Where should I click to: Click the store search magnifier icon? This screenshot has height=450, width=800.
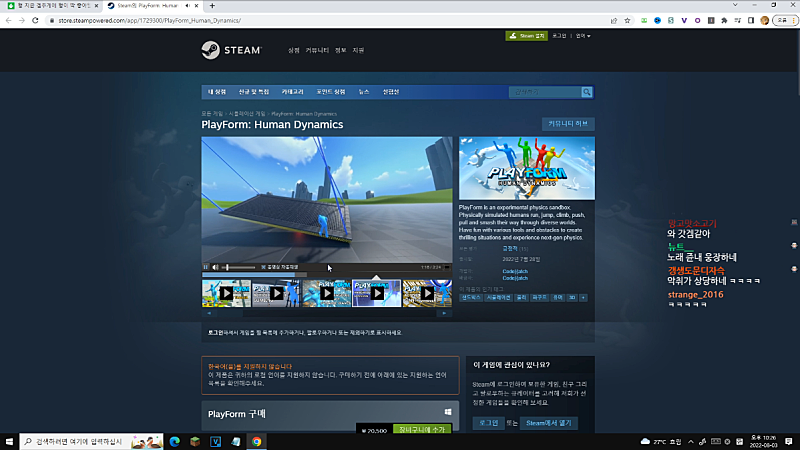coord(587,92)
